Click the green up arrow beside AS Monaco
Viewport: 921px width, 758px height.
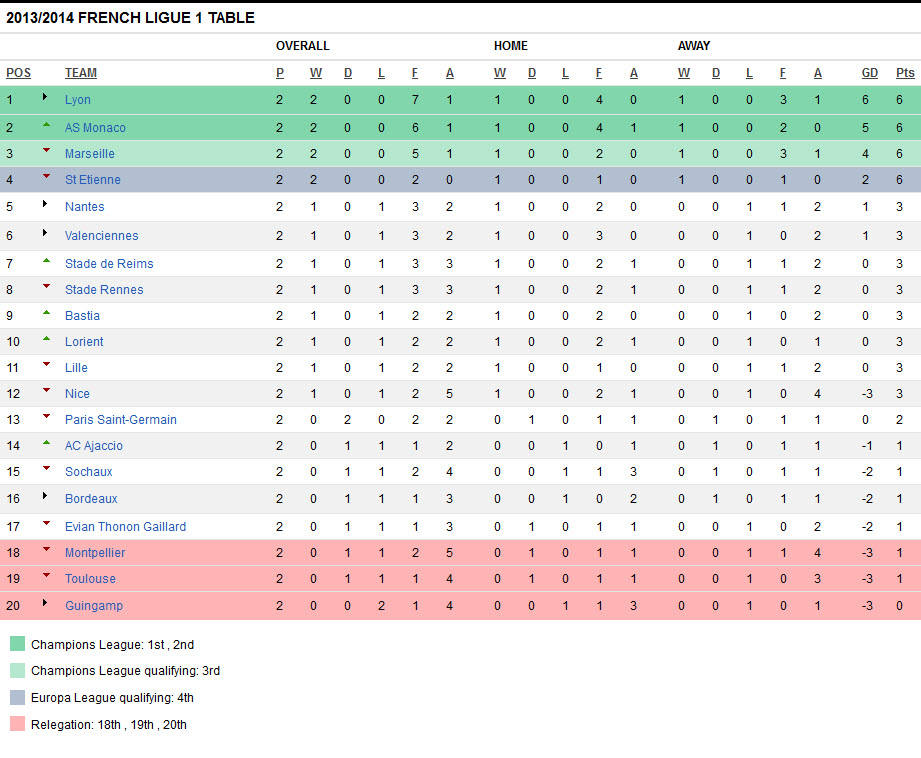click(46, 125)
